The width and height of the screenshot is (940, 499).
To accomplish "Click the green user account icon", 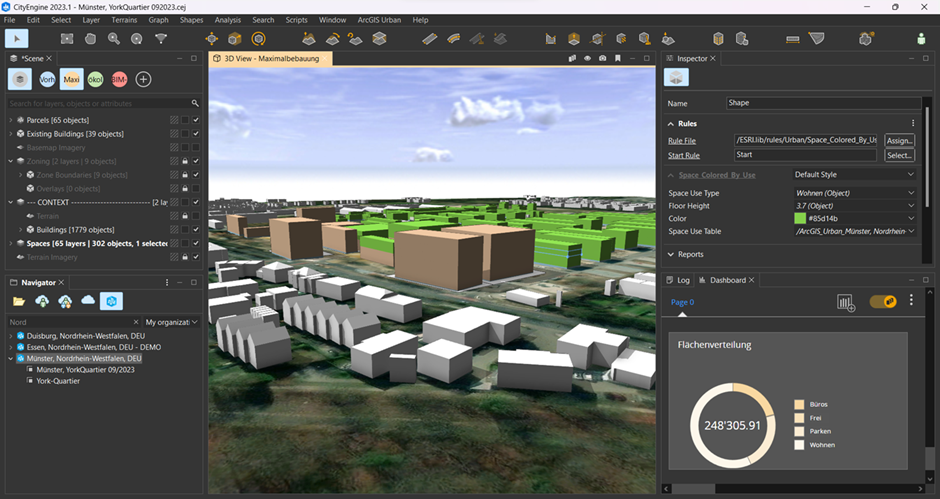I will click(921, 38).
